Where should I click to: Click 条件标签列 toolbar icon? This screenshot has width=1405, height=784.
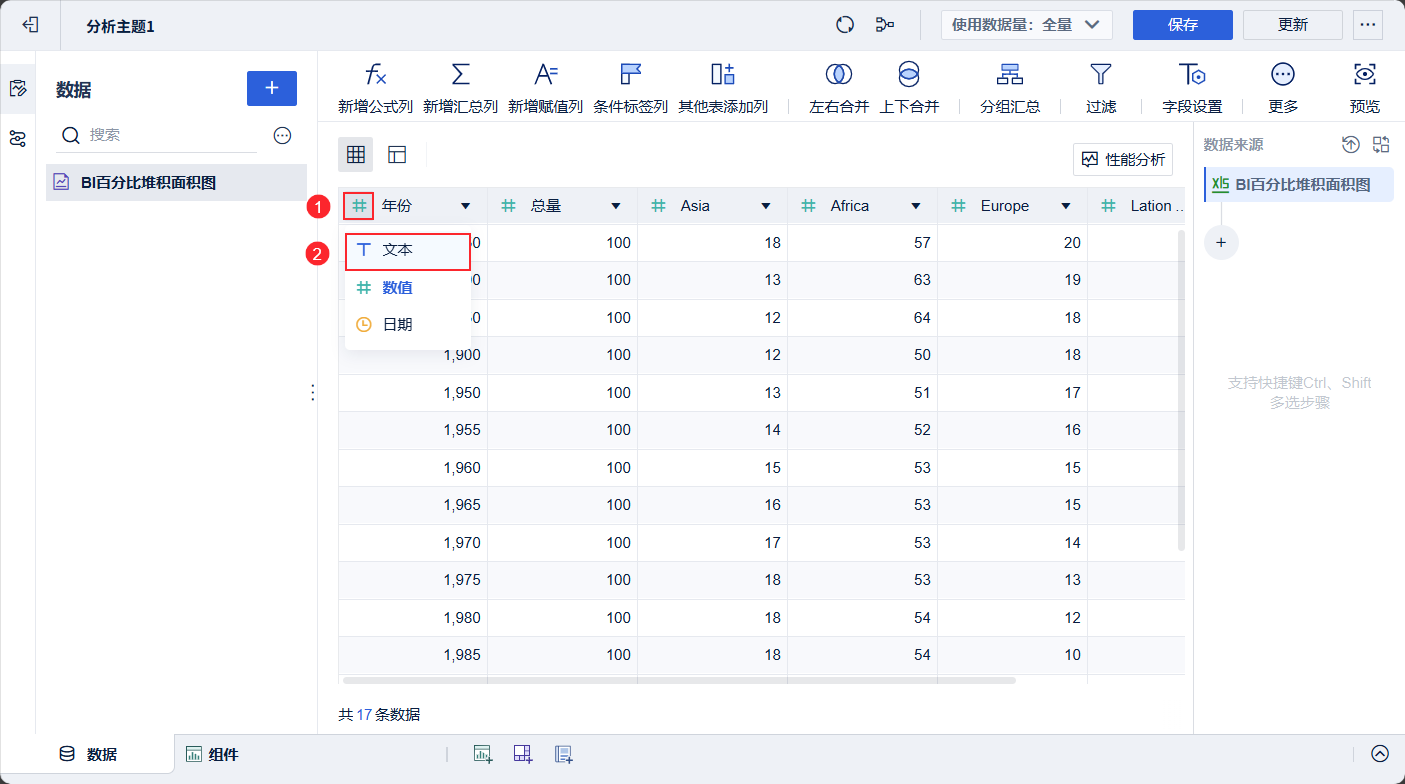(x=630, y=74)
